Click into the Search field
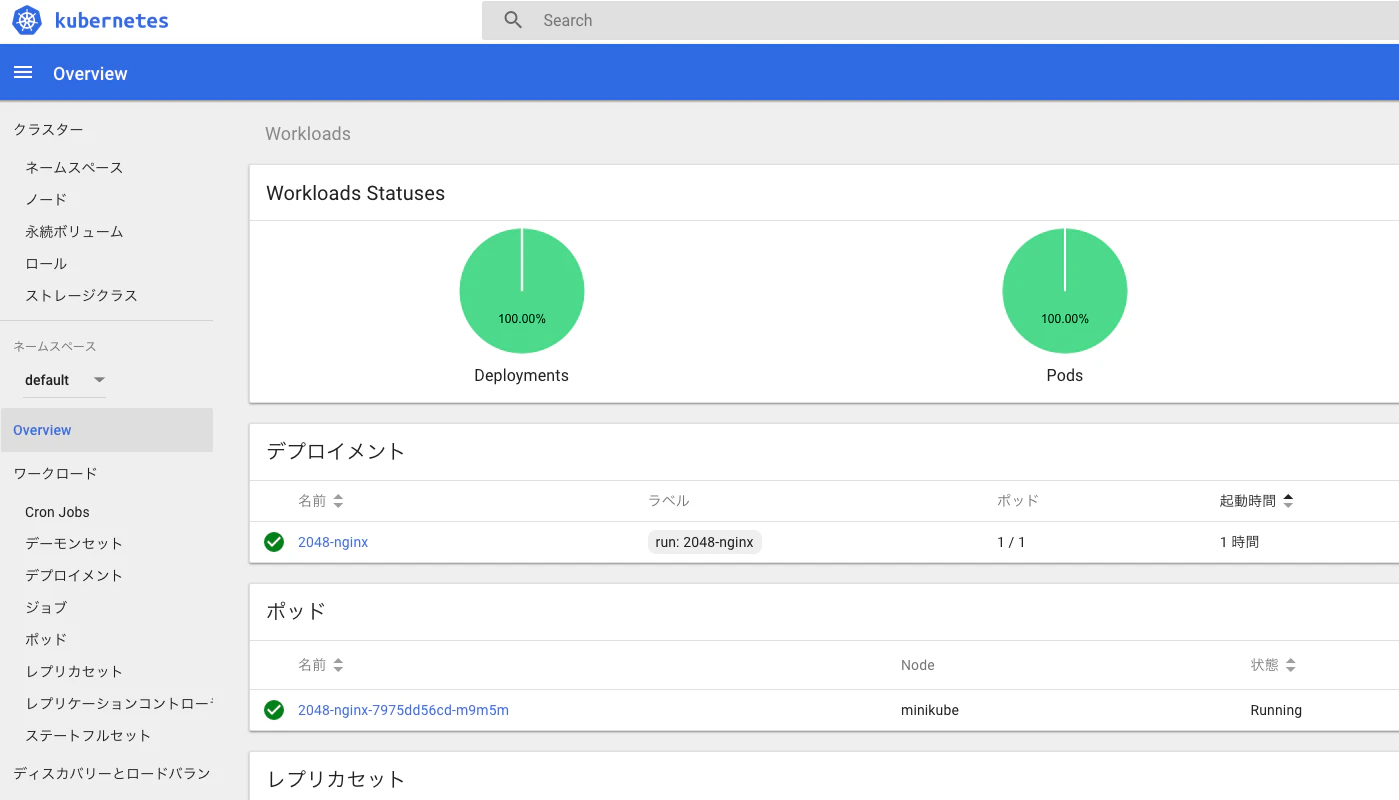The image size is (1399, 800). (940, 20)
